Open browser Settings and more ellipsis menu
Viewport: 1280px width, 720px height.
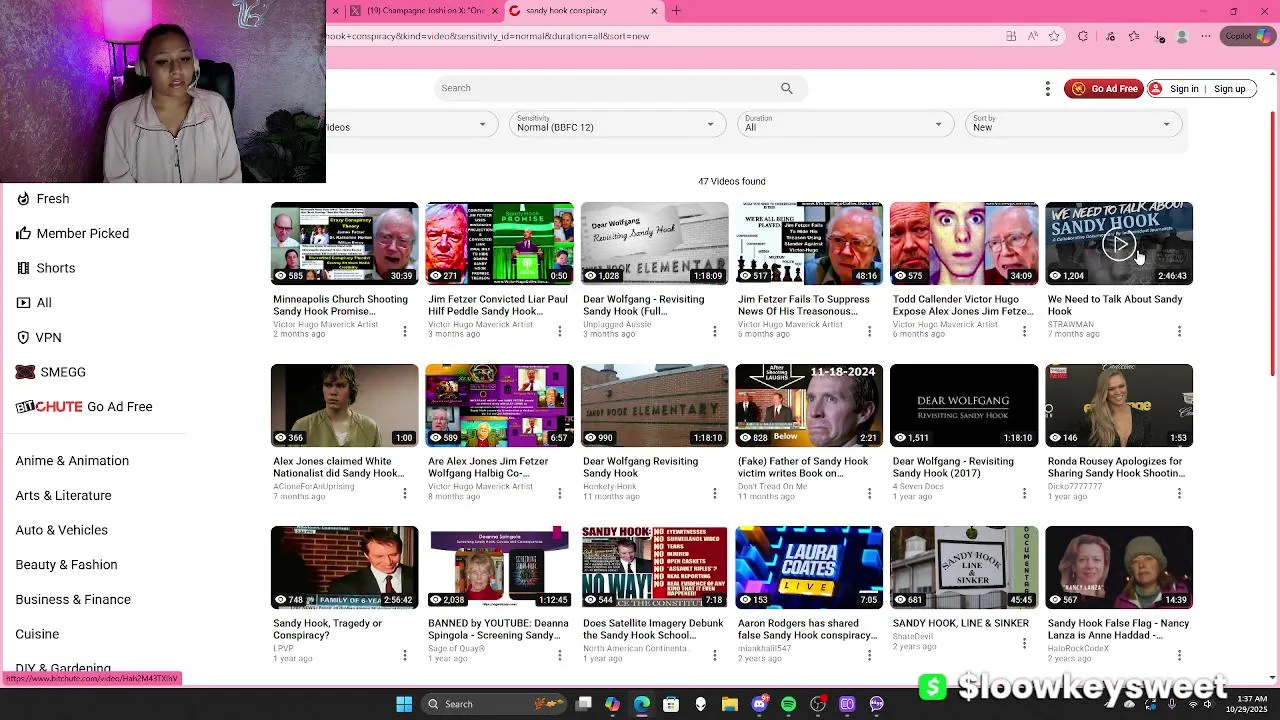click(1205, 36)
